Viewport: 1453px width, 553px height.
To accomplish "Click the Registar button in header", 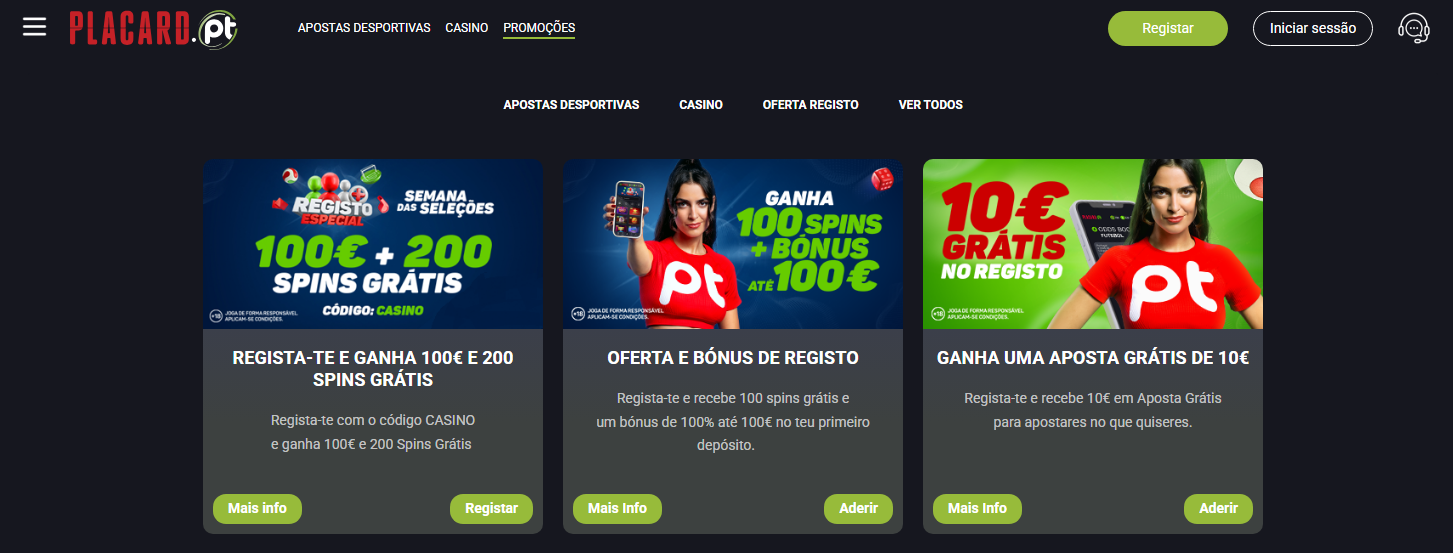I will coord(1167,28).
